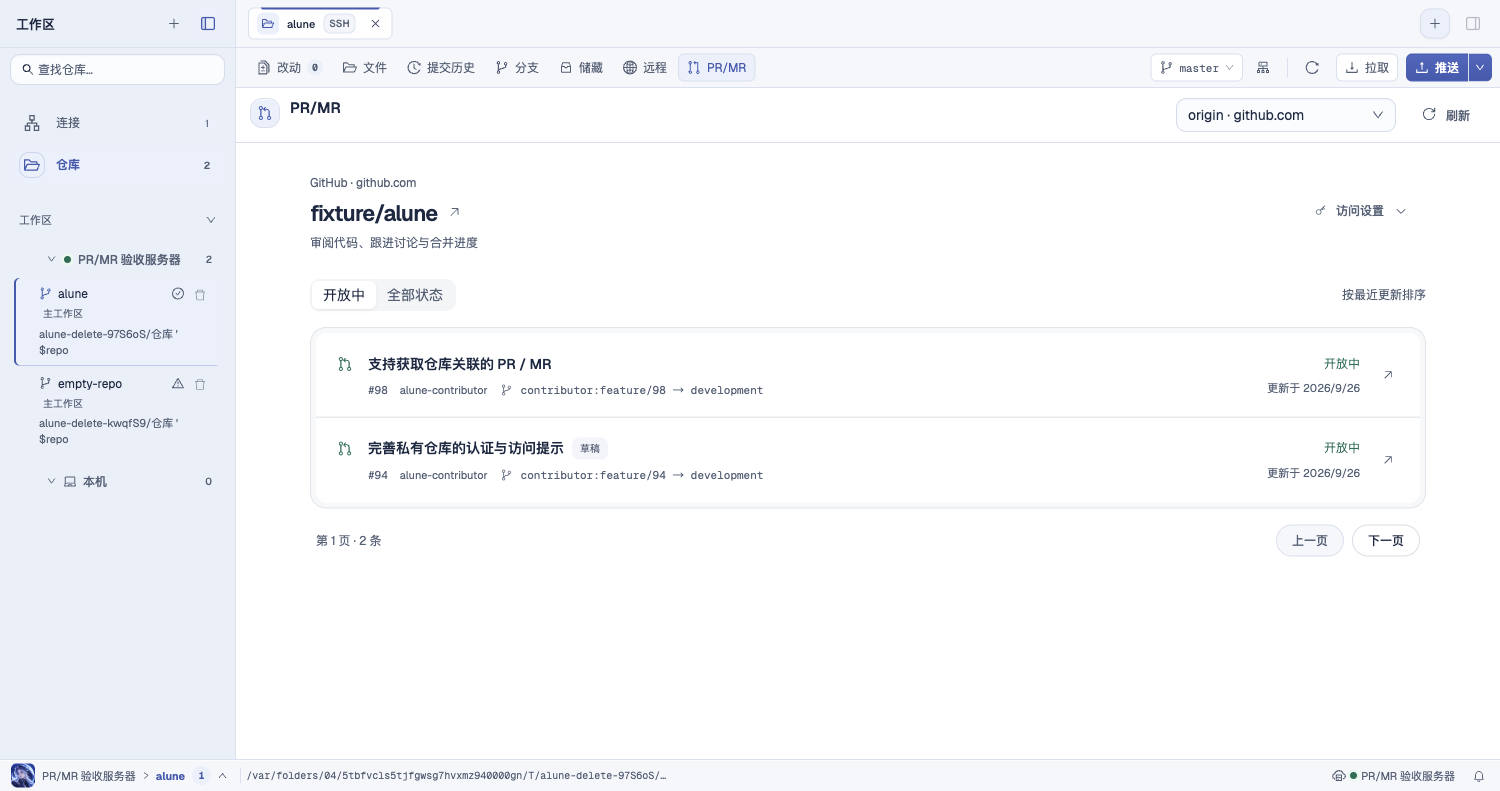This screenshot has width=1500, height=791.
Task: Click the alune status check icon
Action: (x=178, y=294)
